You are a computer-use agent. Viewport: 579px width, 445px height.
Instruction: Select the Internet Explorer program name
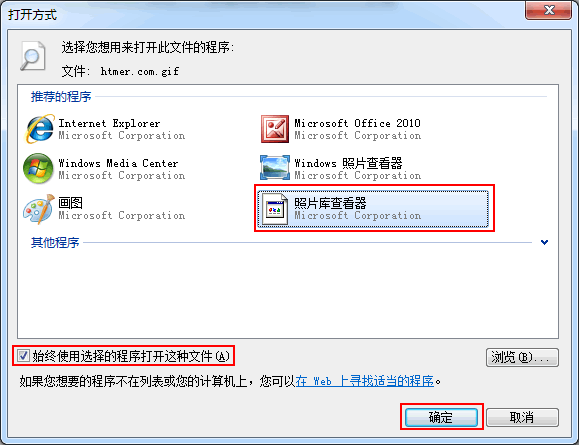point(109,123)
